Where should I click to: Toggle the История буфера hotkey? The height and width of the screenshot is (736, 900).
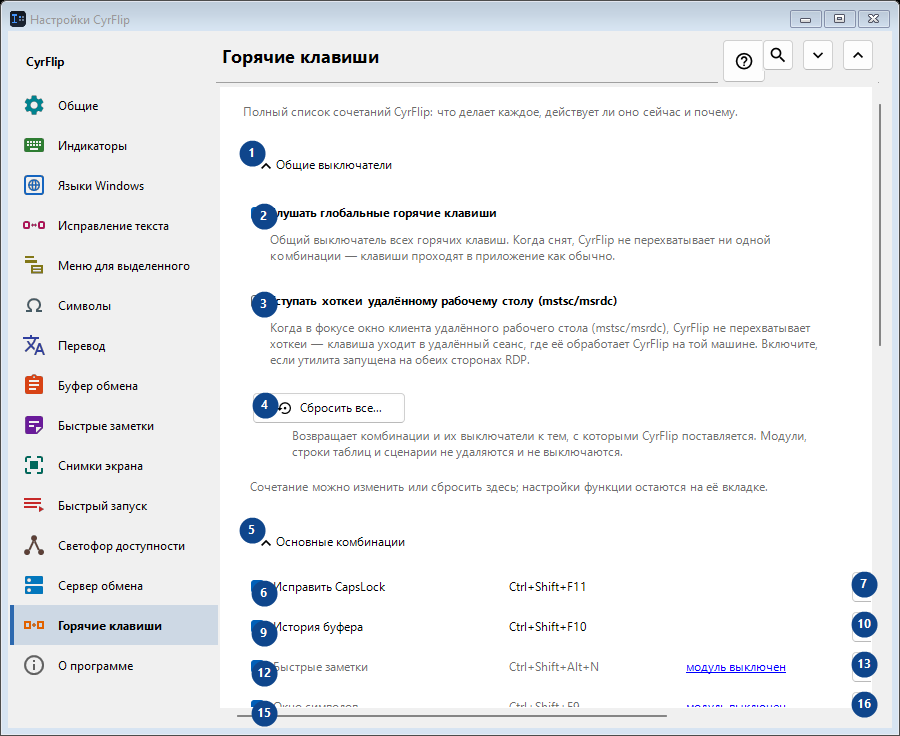(257, 626)
